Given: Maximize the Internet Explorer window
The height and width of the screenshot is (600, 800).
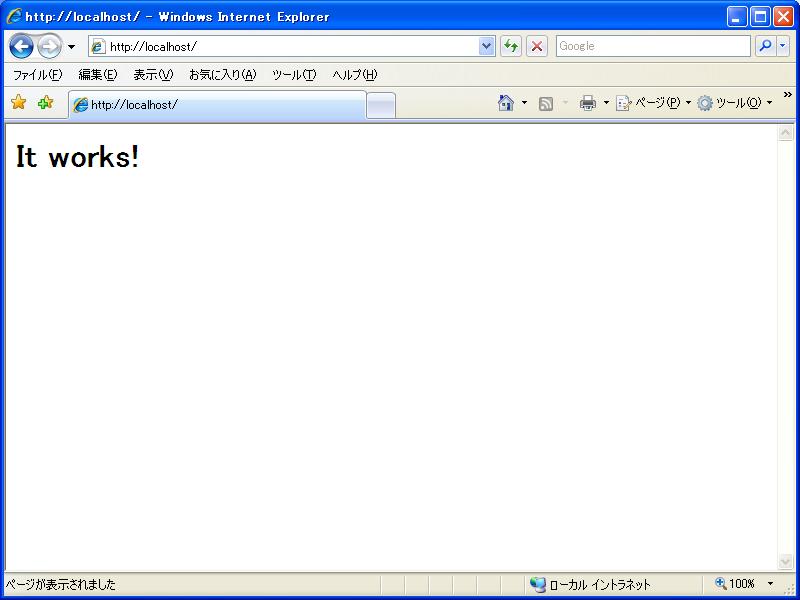Looking at the screenshot, I should click(x=760, y=17).
